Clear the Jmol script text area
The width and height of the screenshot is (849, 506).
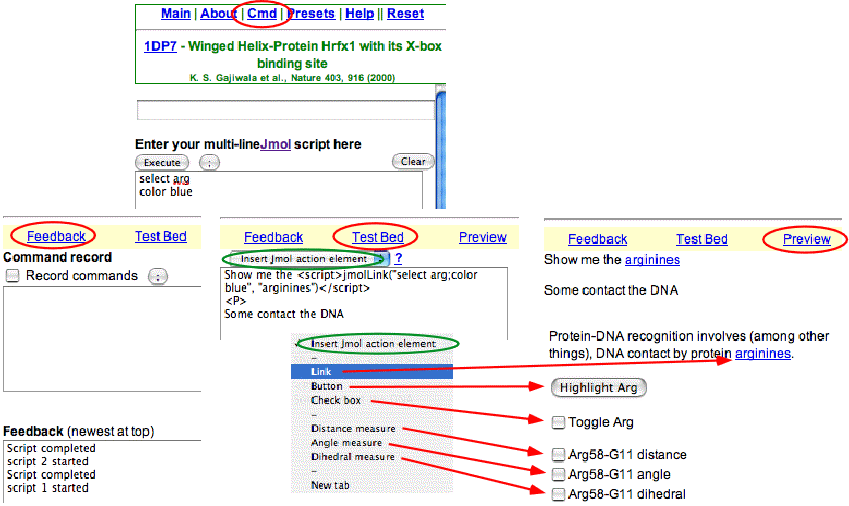click(x=413, y=162)
